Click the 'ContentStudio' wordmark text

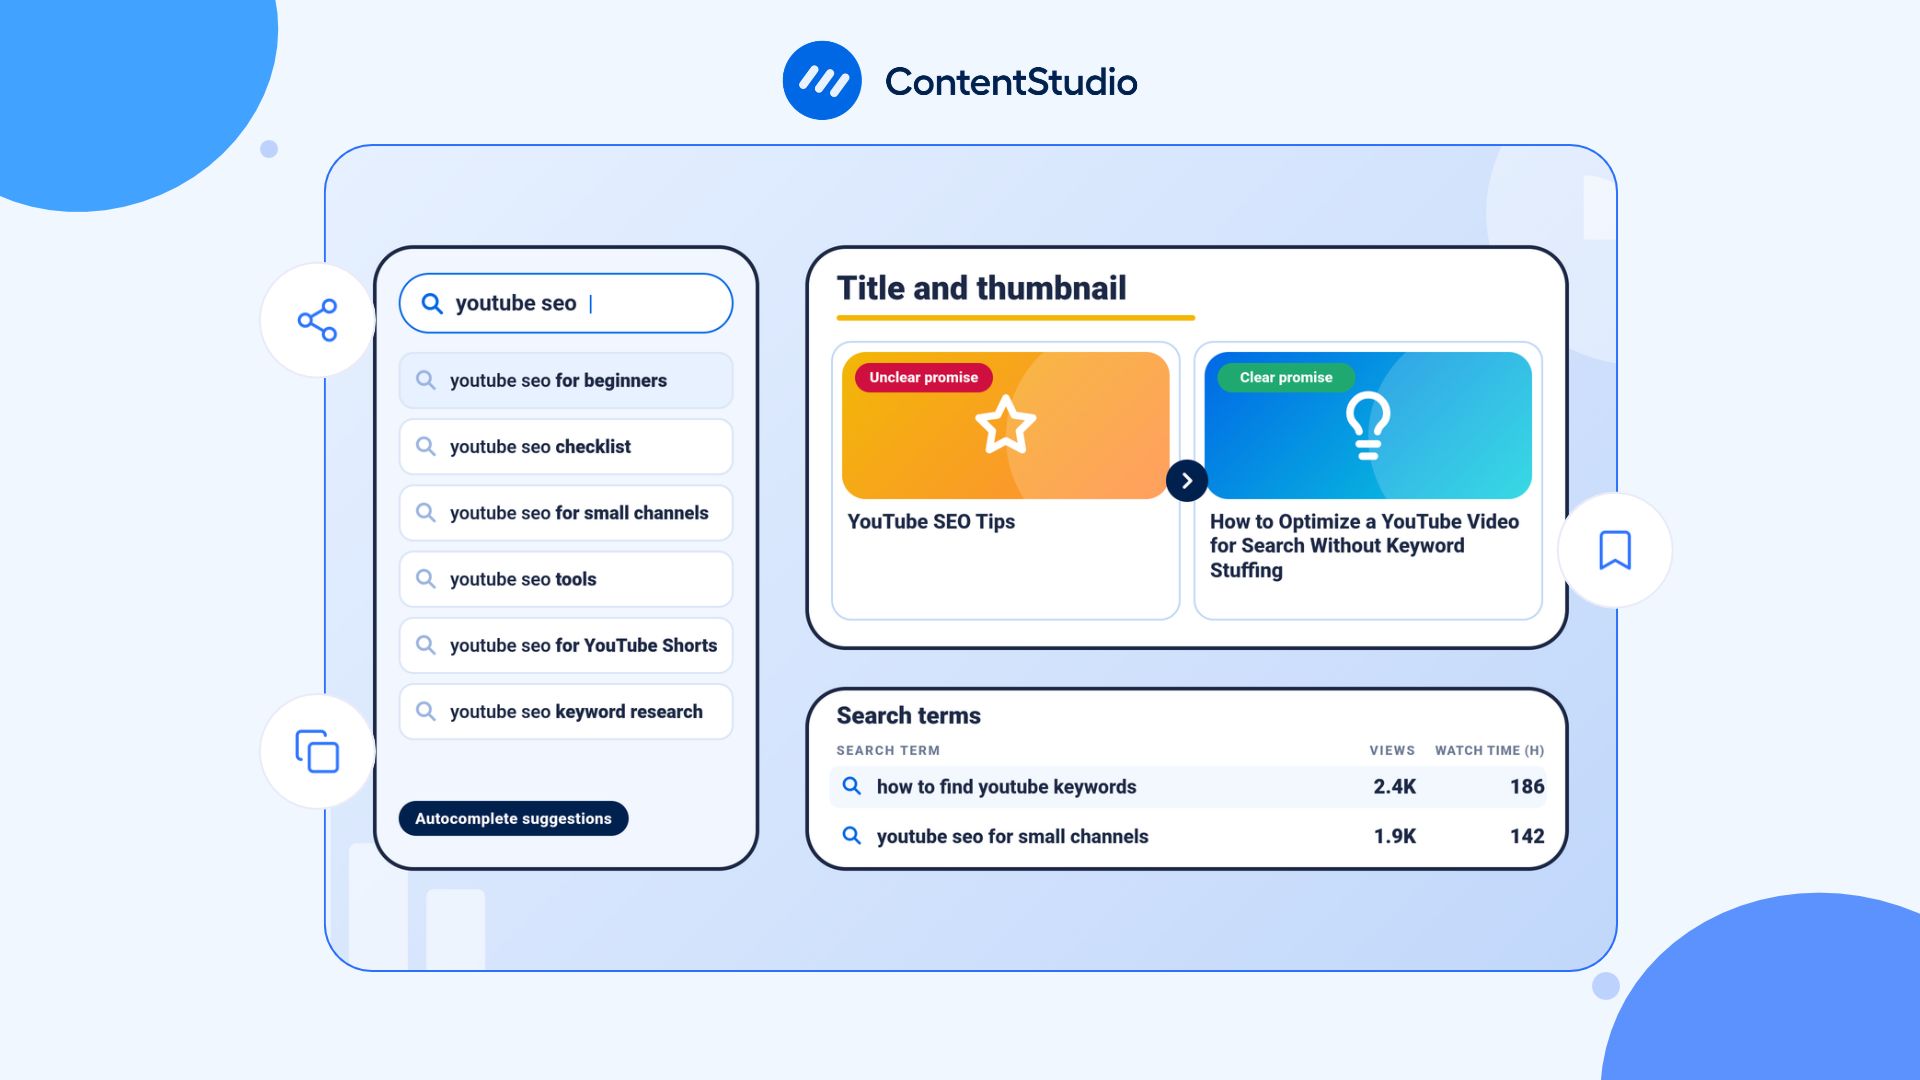[x=1011, y=82]
